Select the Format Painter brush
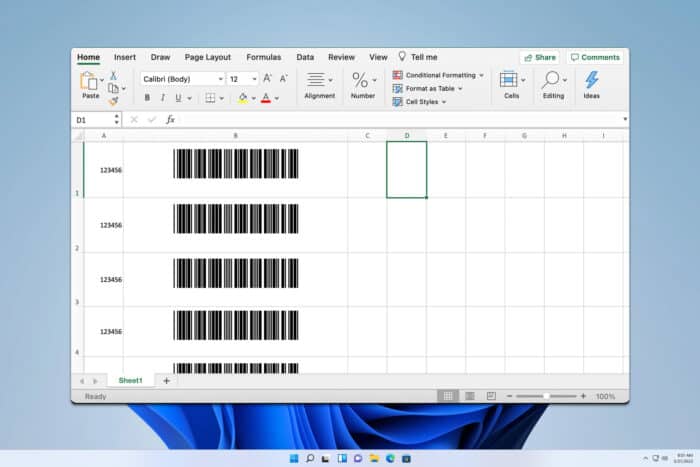This screenshot has height=467, width=700. tap(113, 101)
